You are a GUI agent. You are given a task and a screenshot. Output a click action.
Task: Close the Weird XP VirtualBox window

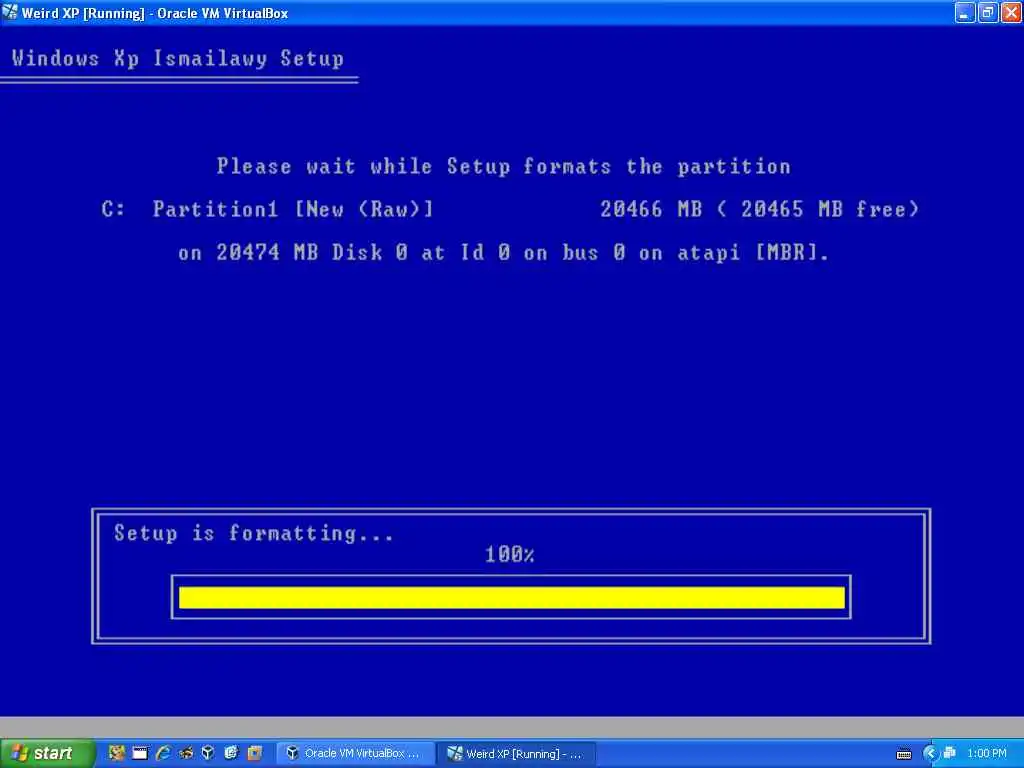(x=1011, y=12)
